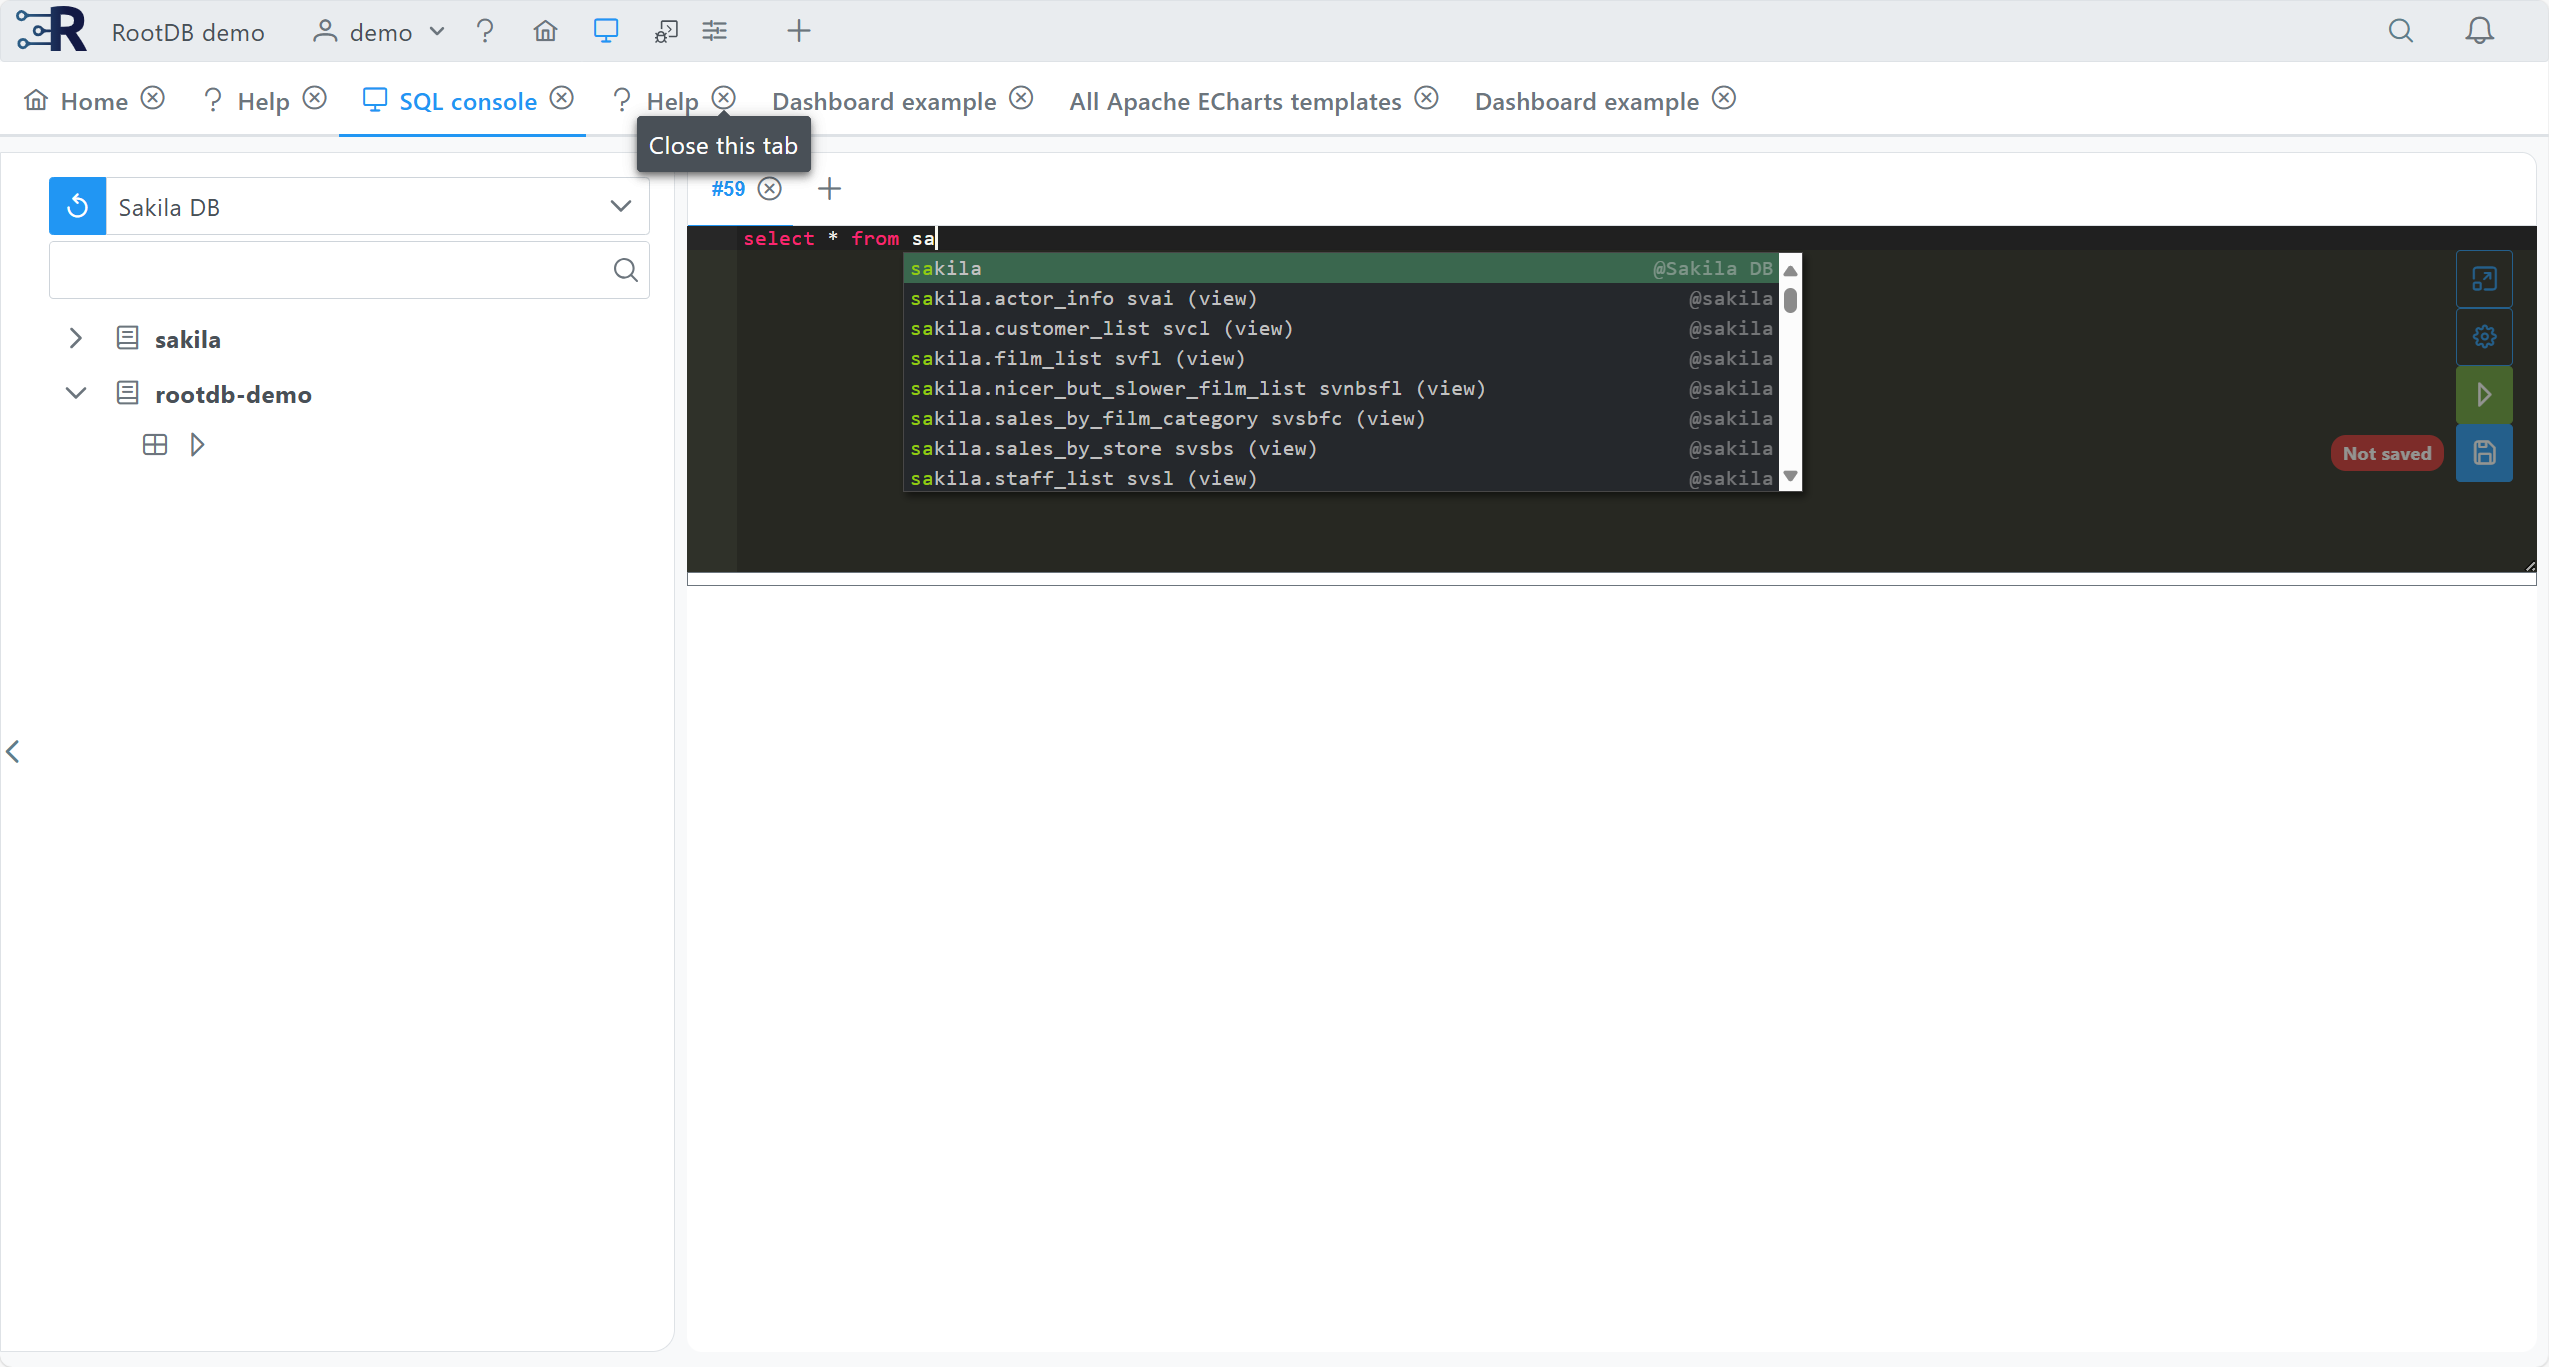The height and width of the screenshot is (1367, 2549).
Task: Select the #59 query tab
Action: pyautogui.click(x=728, y=188)
